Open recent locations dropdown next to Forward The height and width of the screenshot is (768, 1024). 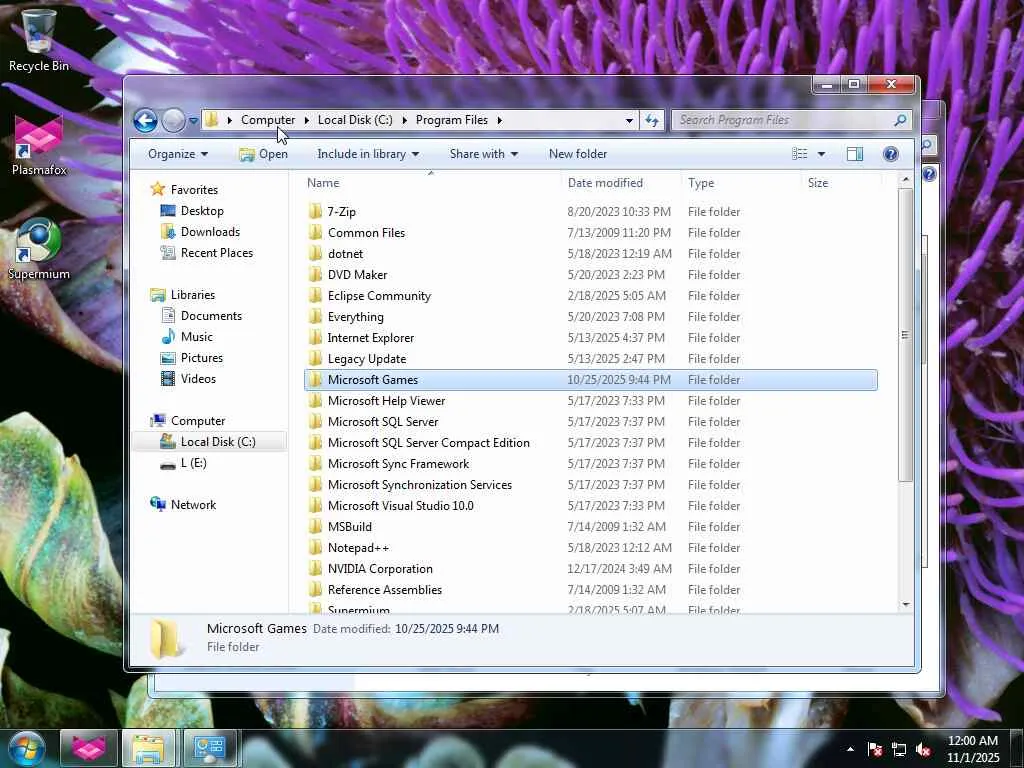click(x=193, y=120)
